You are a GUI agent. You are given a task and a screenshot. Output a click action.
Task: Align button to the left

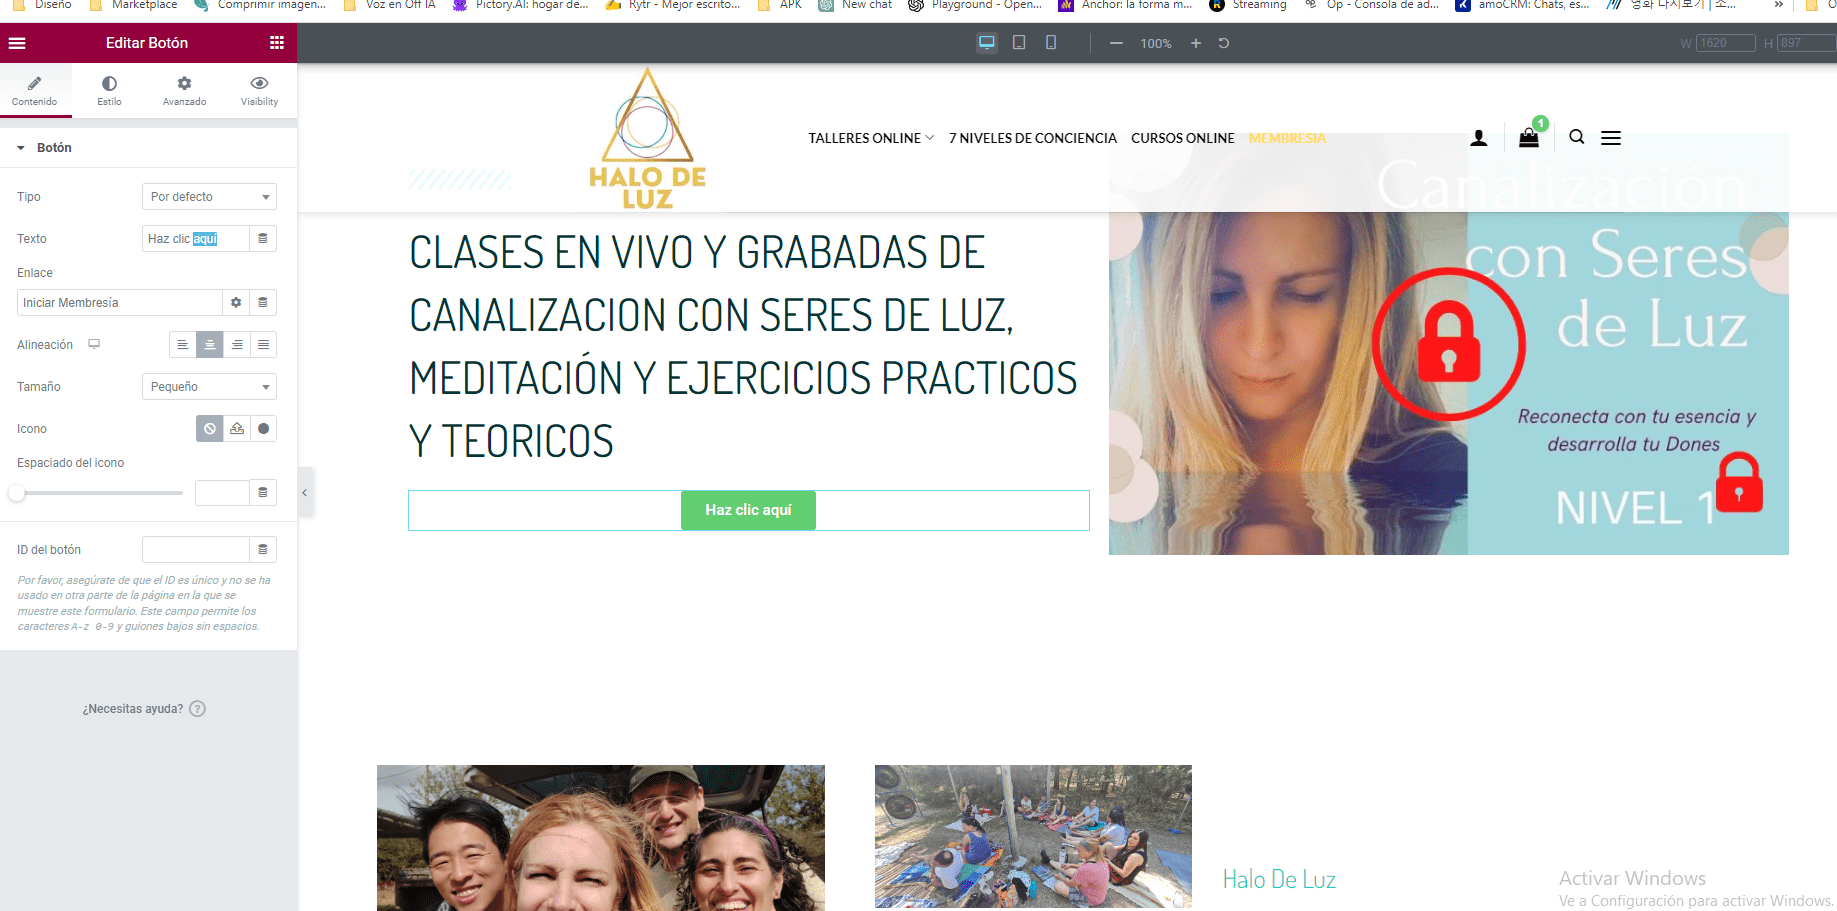pyautogui.click(x=182, y=345)
